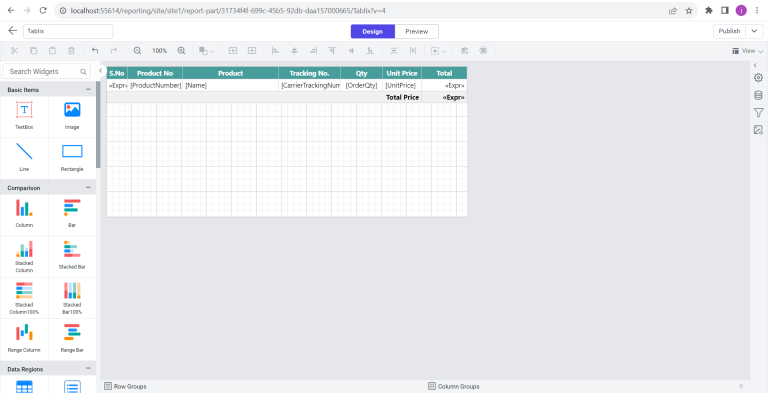Click the [ProductNumber] cell
This screenshot has height=393, width=768.
(x=155, y=85)
